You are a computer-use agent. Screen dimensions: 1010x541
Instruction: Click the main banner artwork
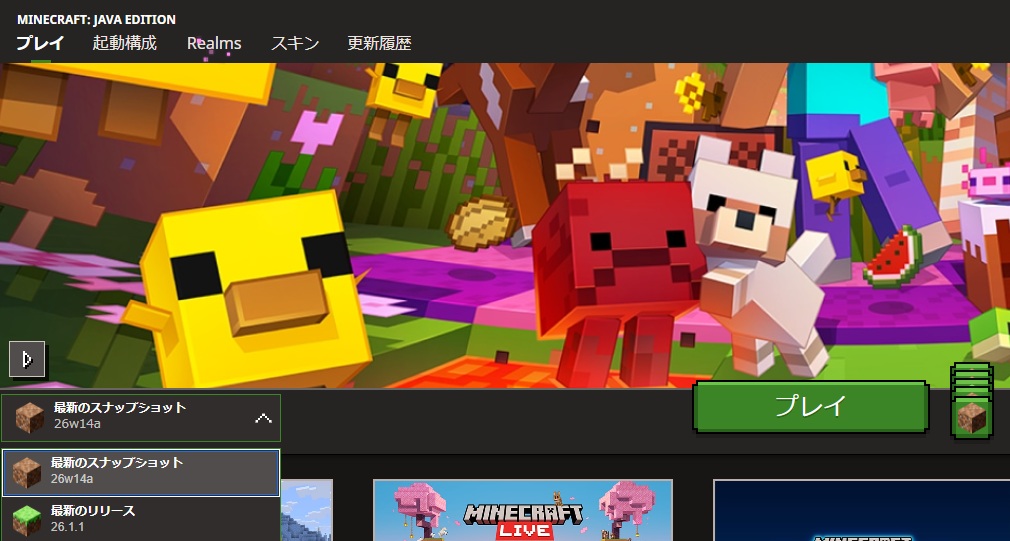504,225
